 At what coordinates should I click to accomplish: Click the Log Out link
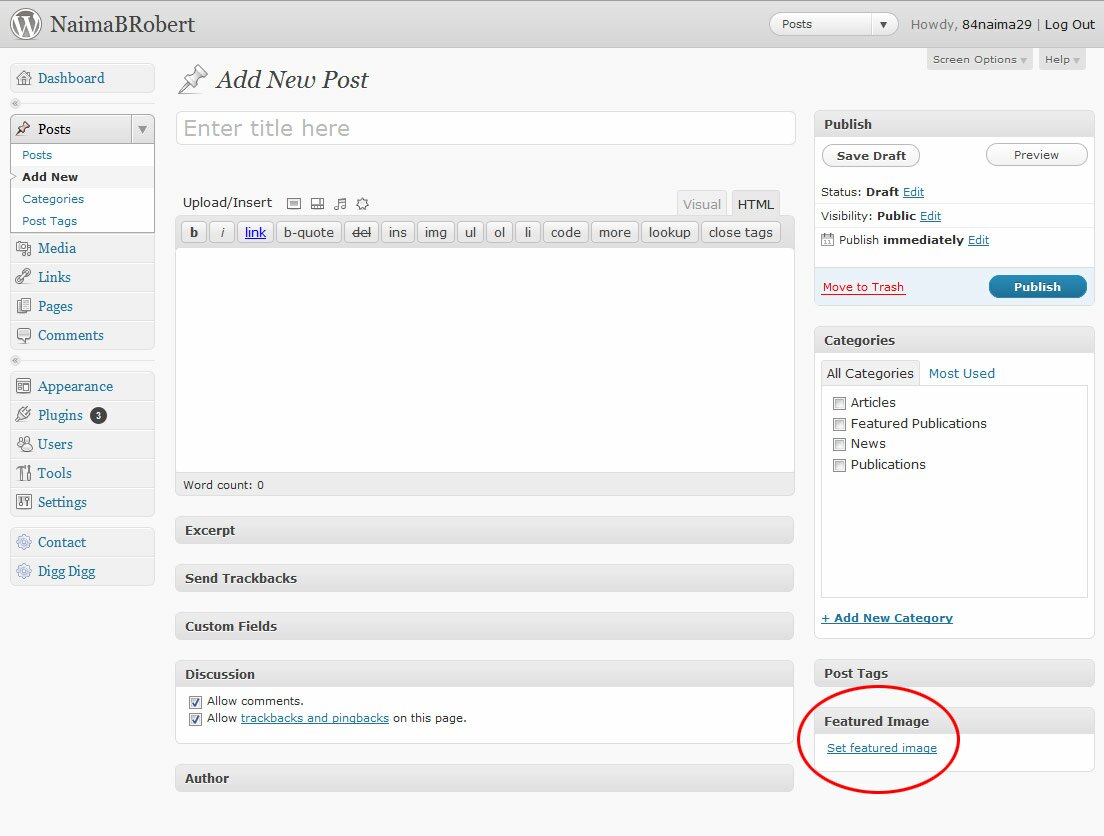(1070, 25)
